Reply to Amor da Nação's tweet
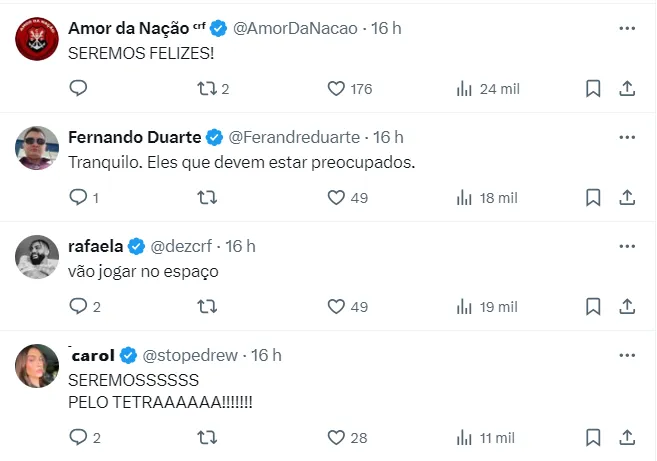The height and width of the screenshot is (461, 657). (x=79, y=89)
